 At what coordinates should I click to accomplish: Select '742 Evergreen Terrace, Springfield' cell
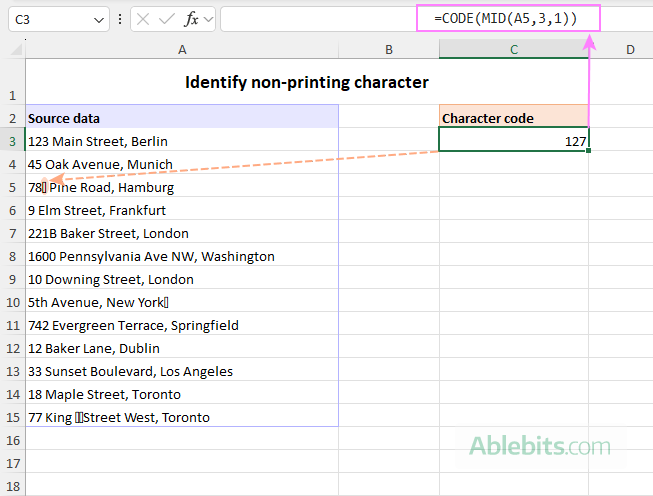pos(182,325)
